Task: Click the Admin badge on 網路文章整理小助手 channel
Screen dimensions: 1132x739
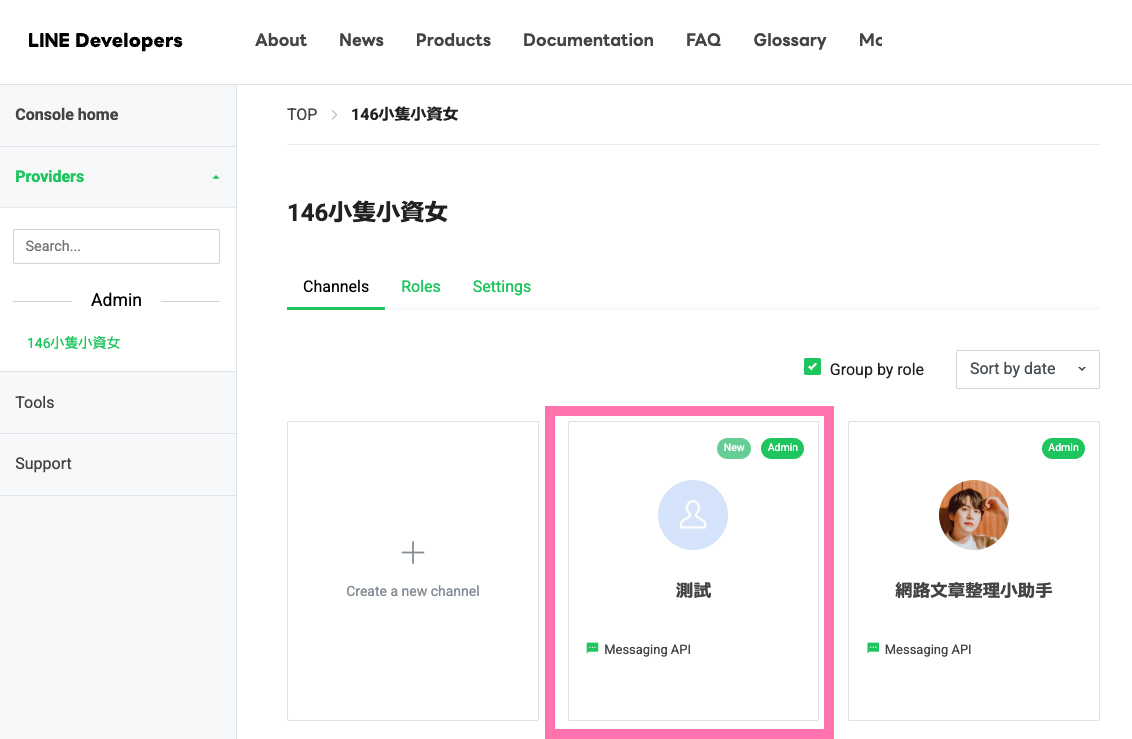Action: click(x=1063, y=448)
